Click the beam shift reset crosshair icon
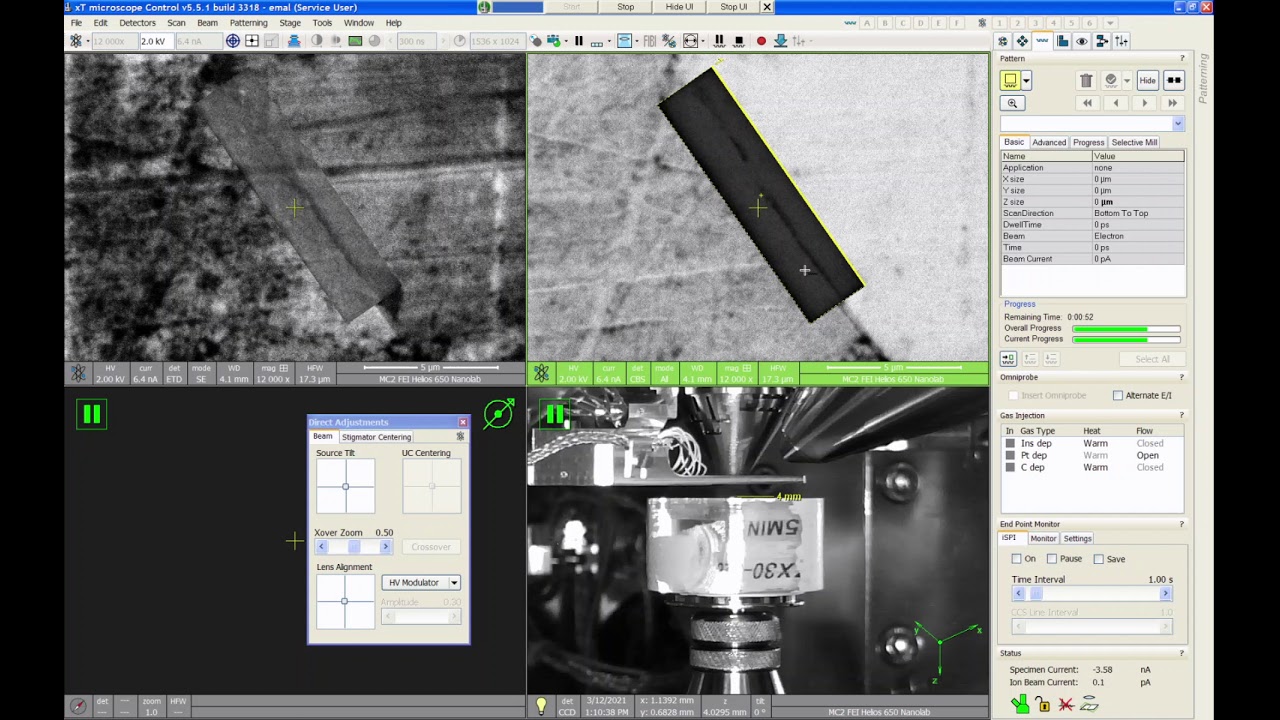 (x=232, y=41)
